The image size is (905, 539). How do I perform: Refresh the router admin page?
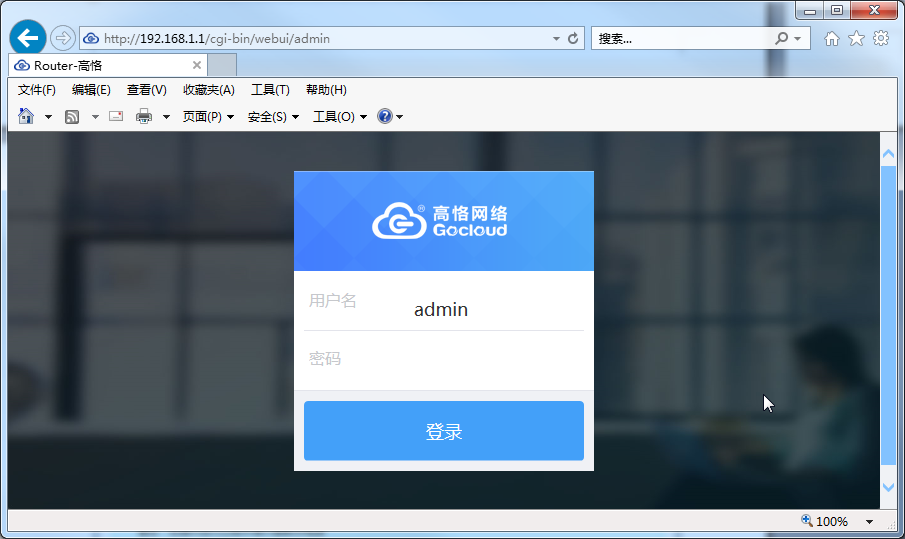click(573, 39)
